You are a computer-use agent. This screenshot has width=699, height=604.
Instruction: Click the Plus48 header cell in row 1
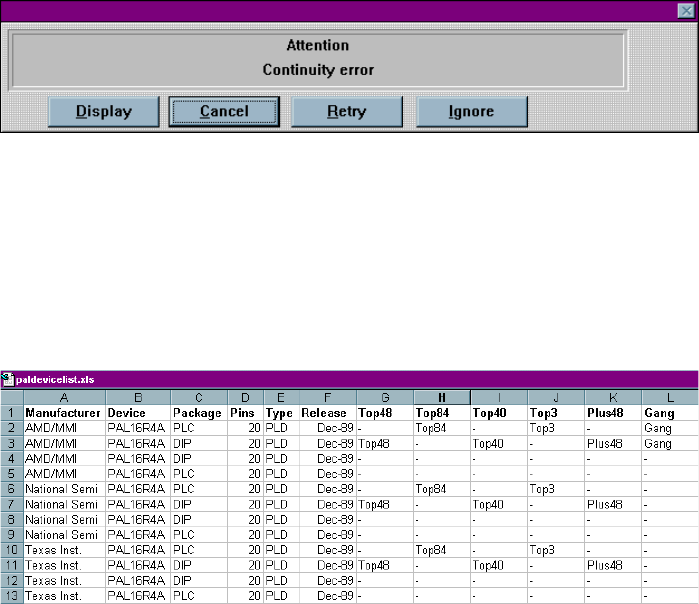[x=613, y=413]
